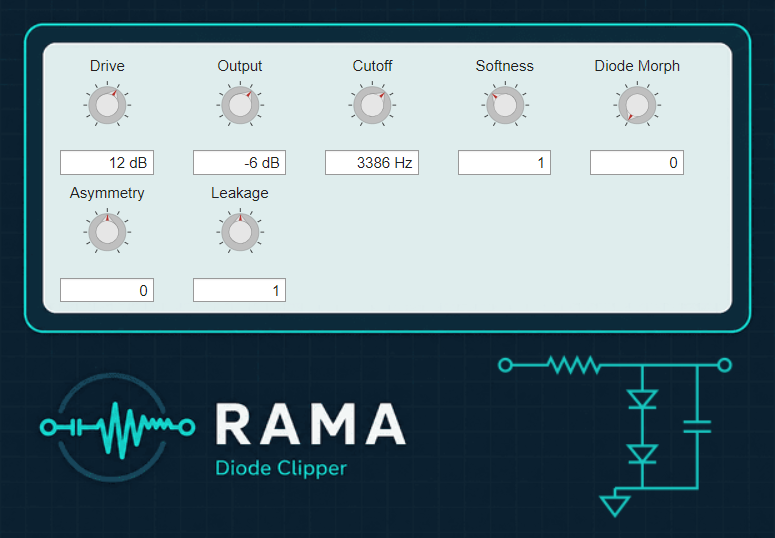Click the Output knob
This screenshot has width=775, height=538.
(240, 105)
